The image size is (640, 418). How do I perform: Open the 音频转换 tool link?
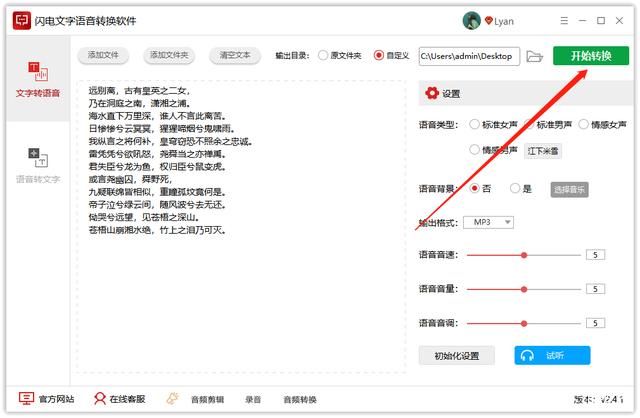(x=300, y=400)
